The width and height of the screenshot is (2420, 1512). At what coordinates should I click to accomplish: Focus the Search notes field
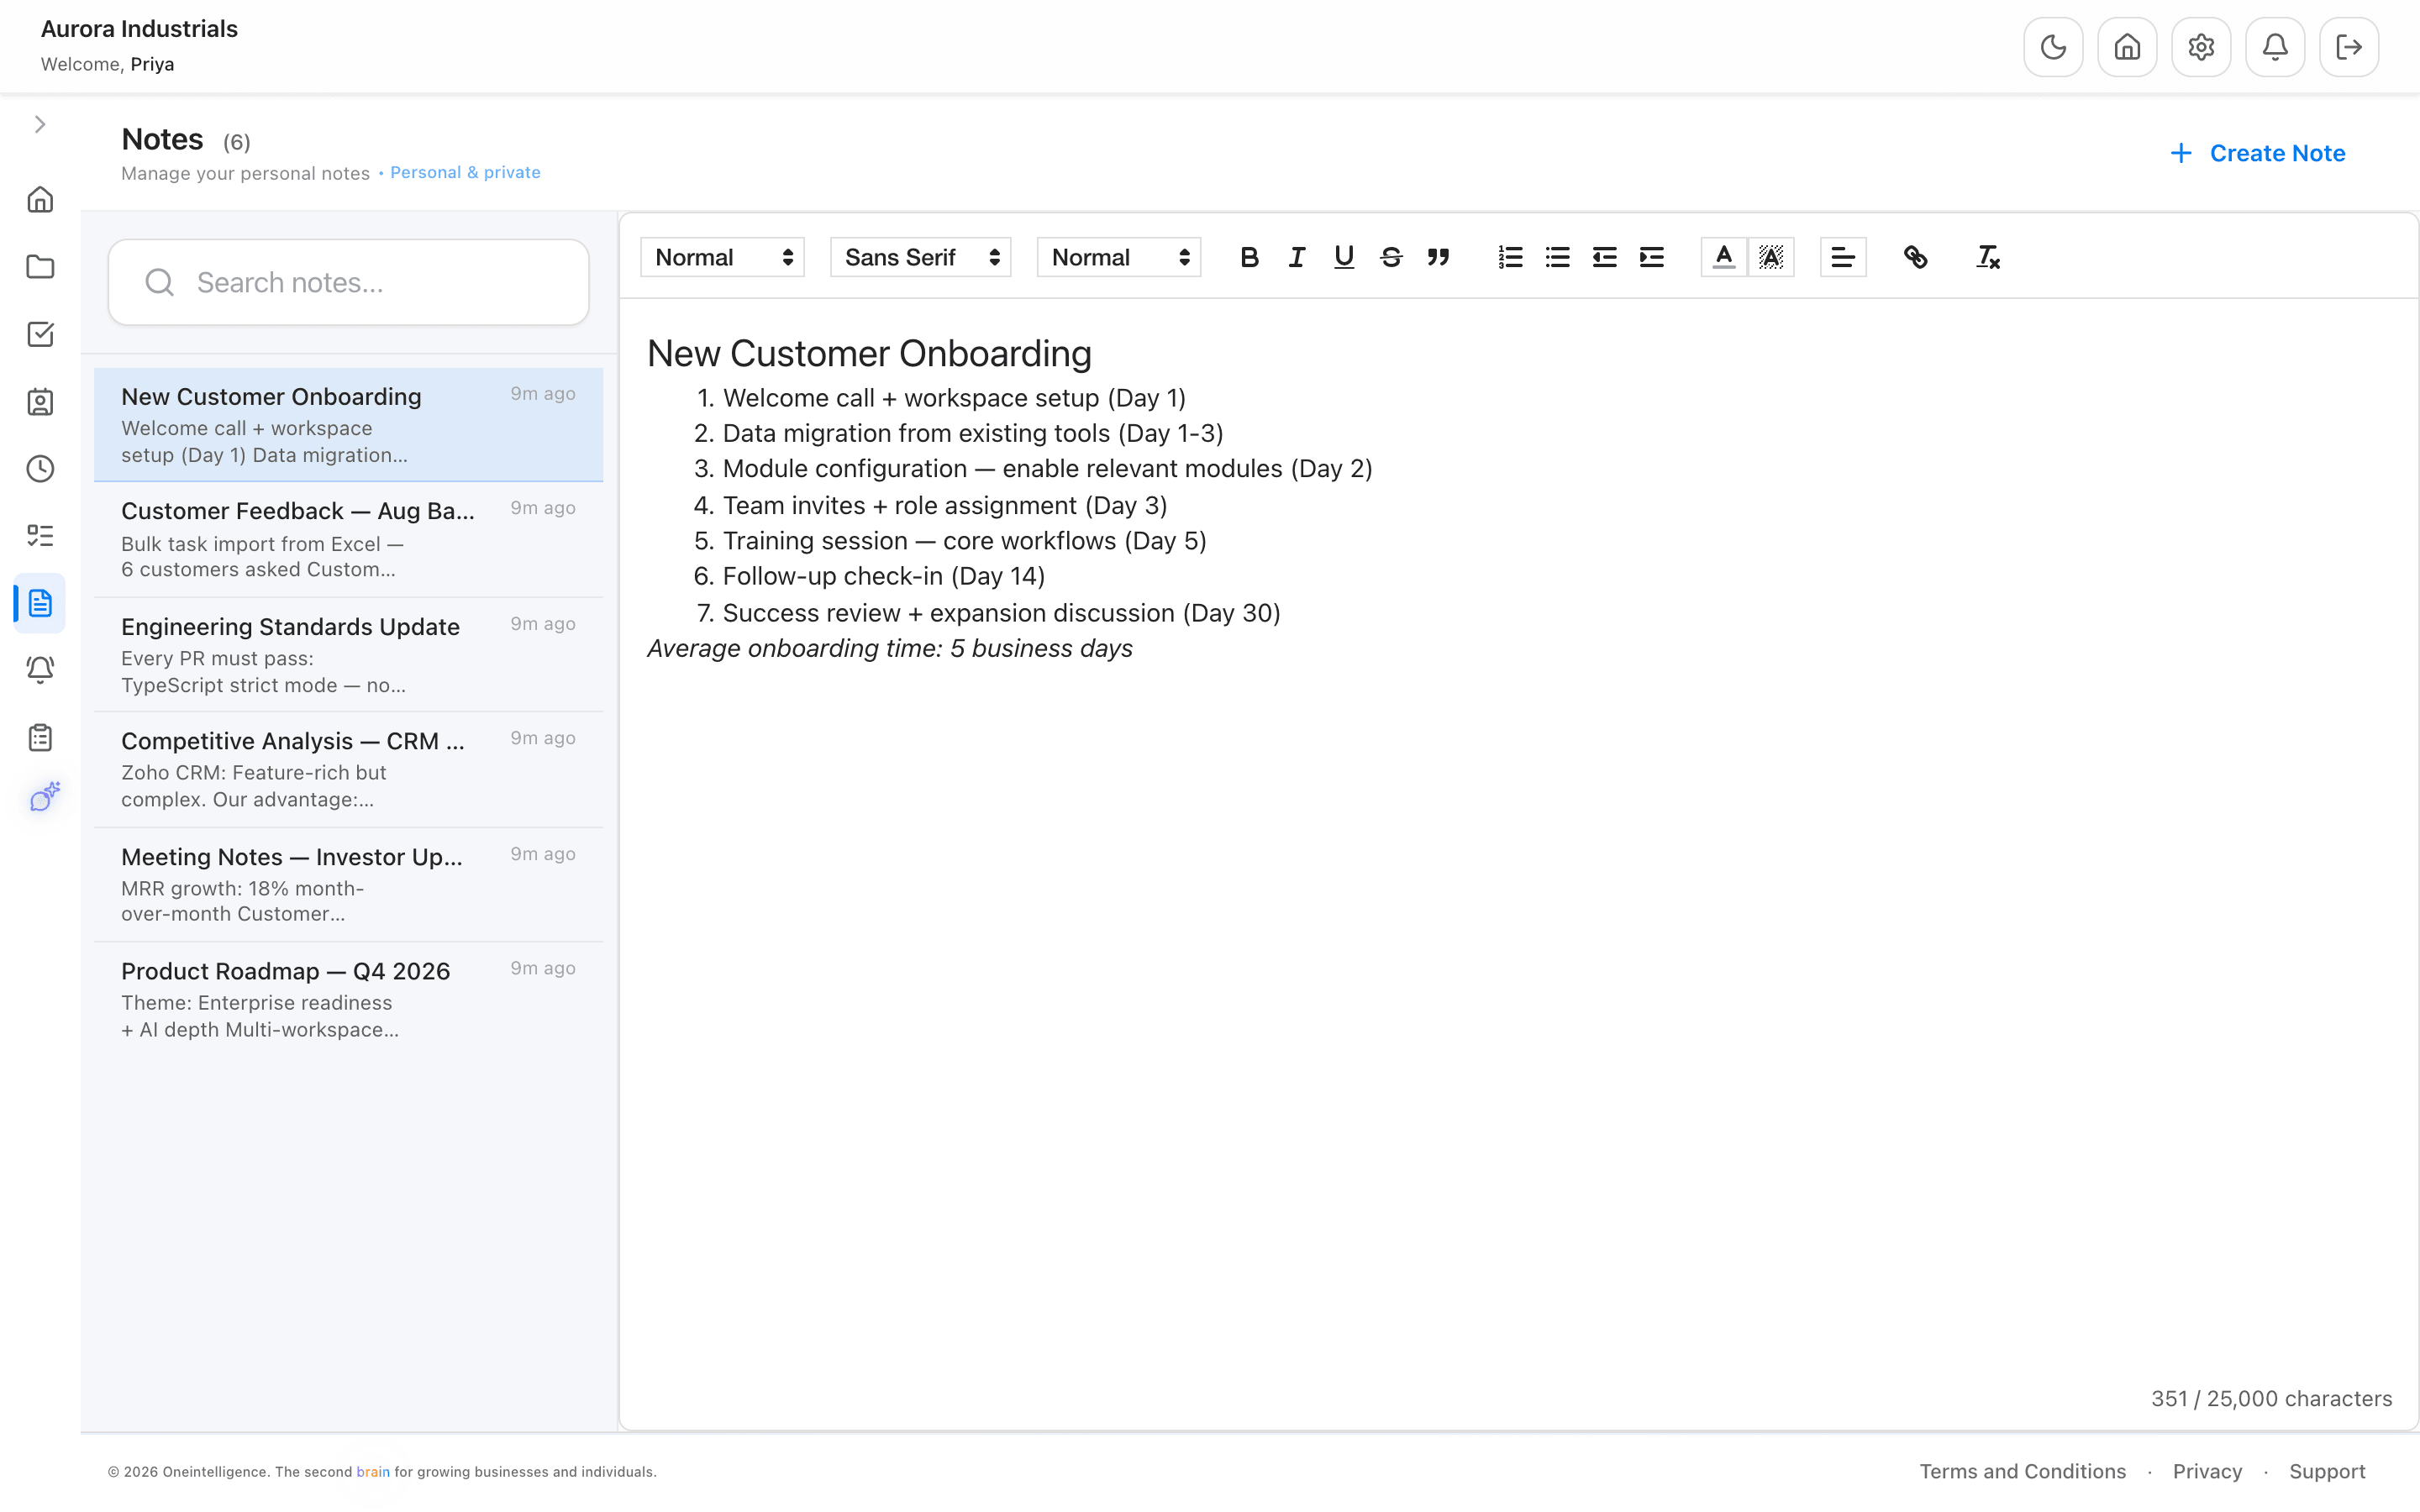[348, 282]
